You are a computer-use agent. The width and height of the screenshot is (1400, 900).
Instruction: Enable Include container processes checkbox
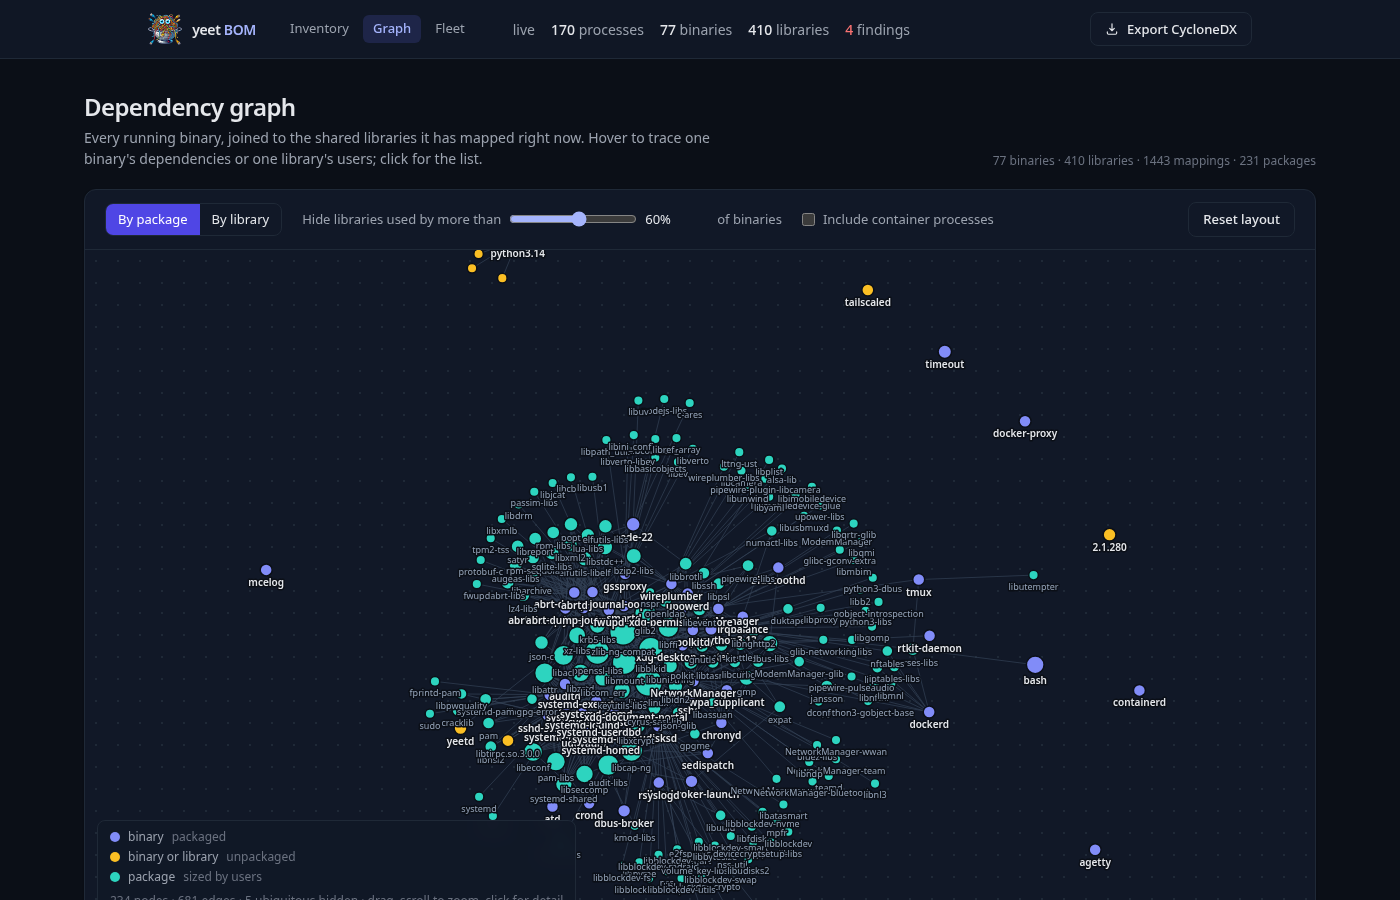point(808,219)
